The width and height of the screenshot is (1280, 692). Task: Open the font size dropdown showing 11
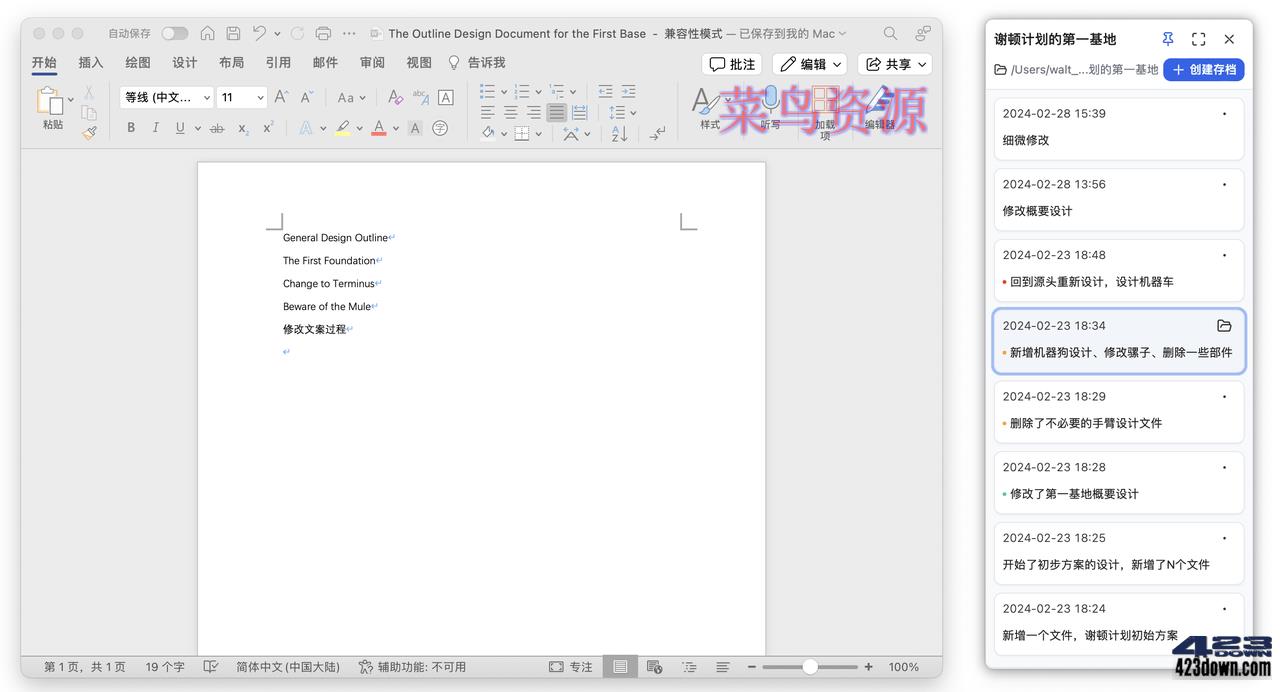242,97
